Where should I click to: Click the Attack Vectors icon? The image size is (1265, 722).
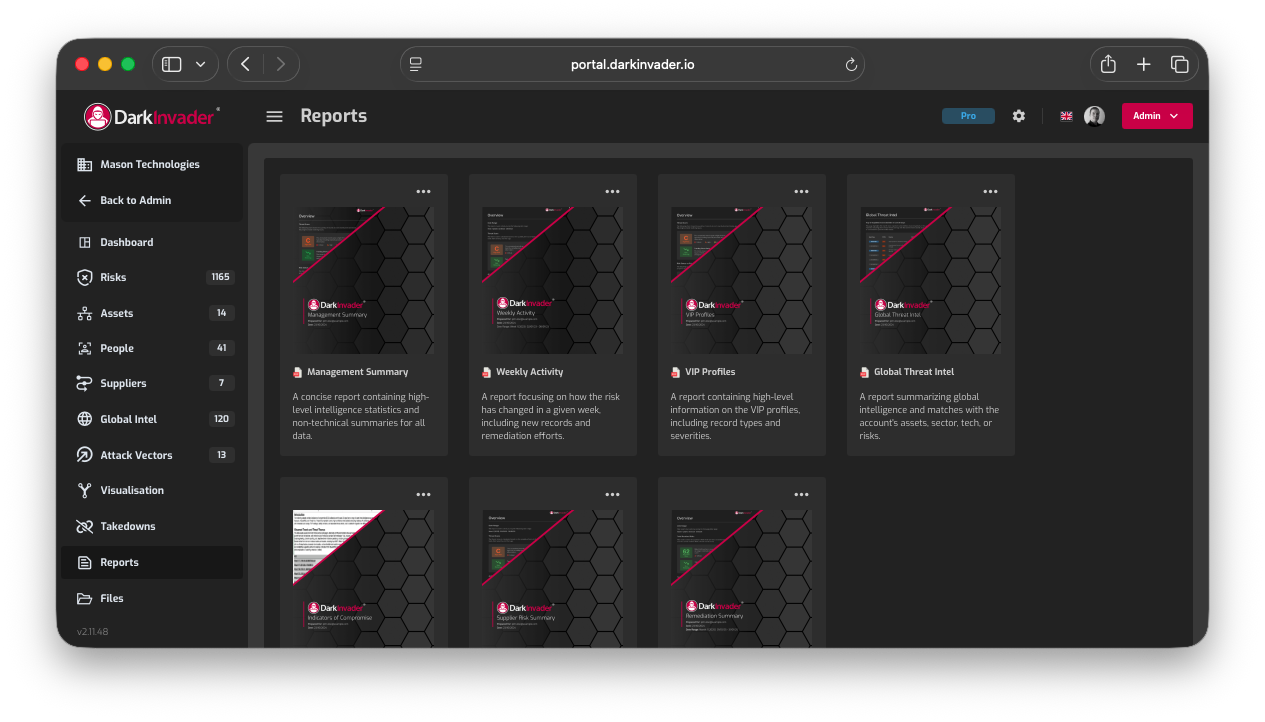85,455
